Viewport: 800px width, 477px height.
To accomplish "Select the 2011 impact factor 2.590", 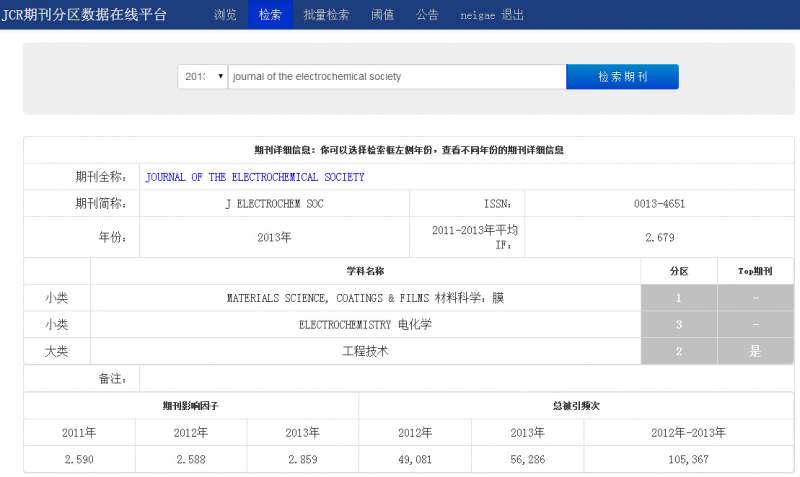I will pyautogui.click(x=79, y=459).
